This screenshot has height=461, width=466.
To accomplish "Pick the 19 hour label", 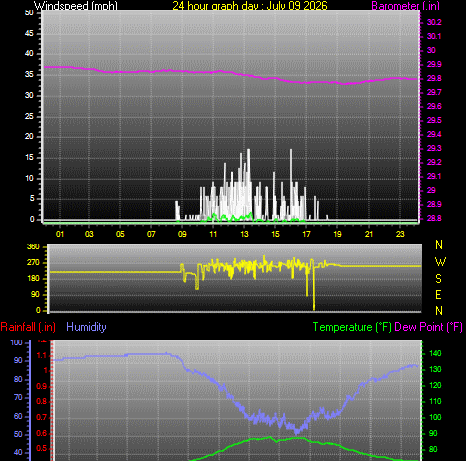I will pyautogui.click(x=337, y=234).
